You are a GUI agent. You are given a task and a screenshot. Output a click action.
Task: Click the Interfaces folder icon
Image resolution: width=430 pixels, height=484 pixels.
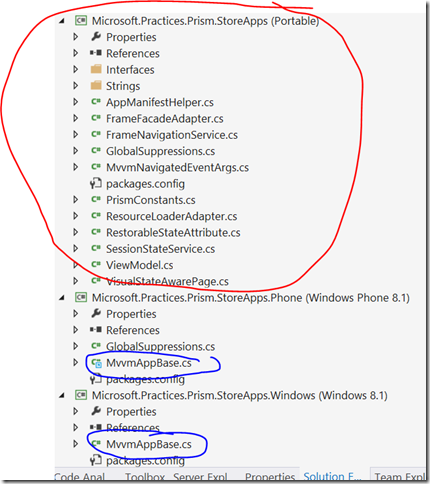pyautogui.click(x=96, y=69)
